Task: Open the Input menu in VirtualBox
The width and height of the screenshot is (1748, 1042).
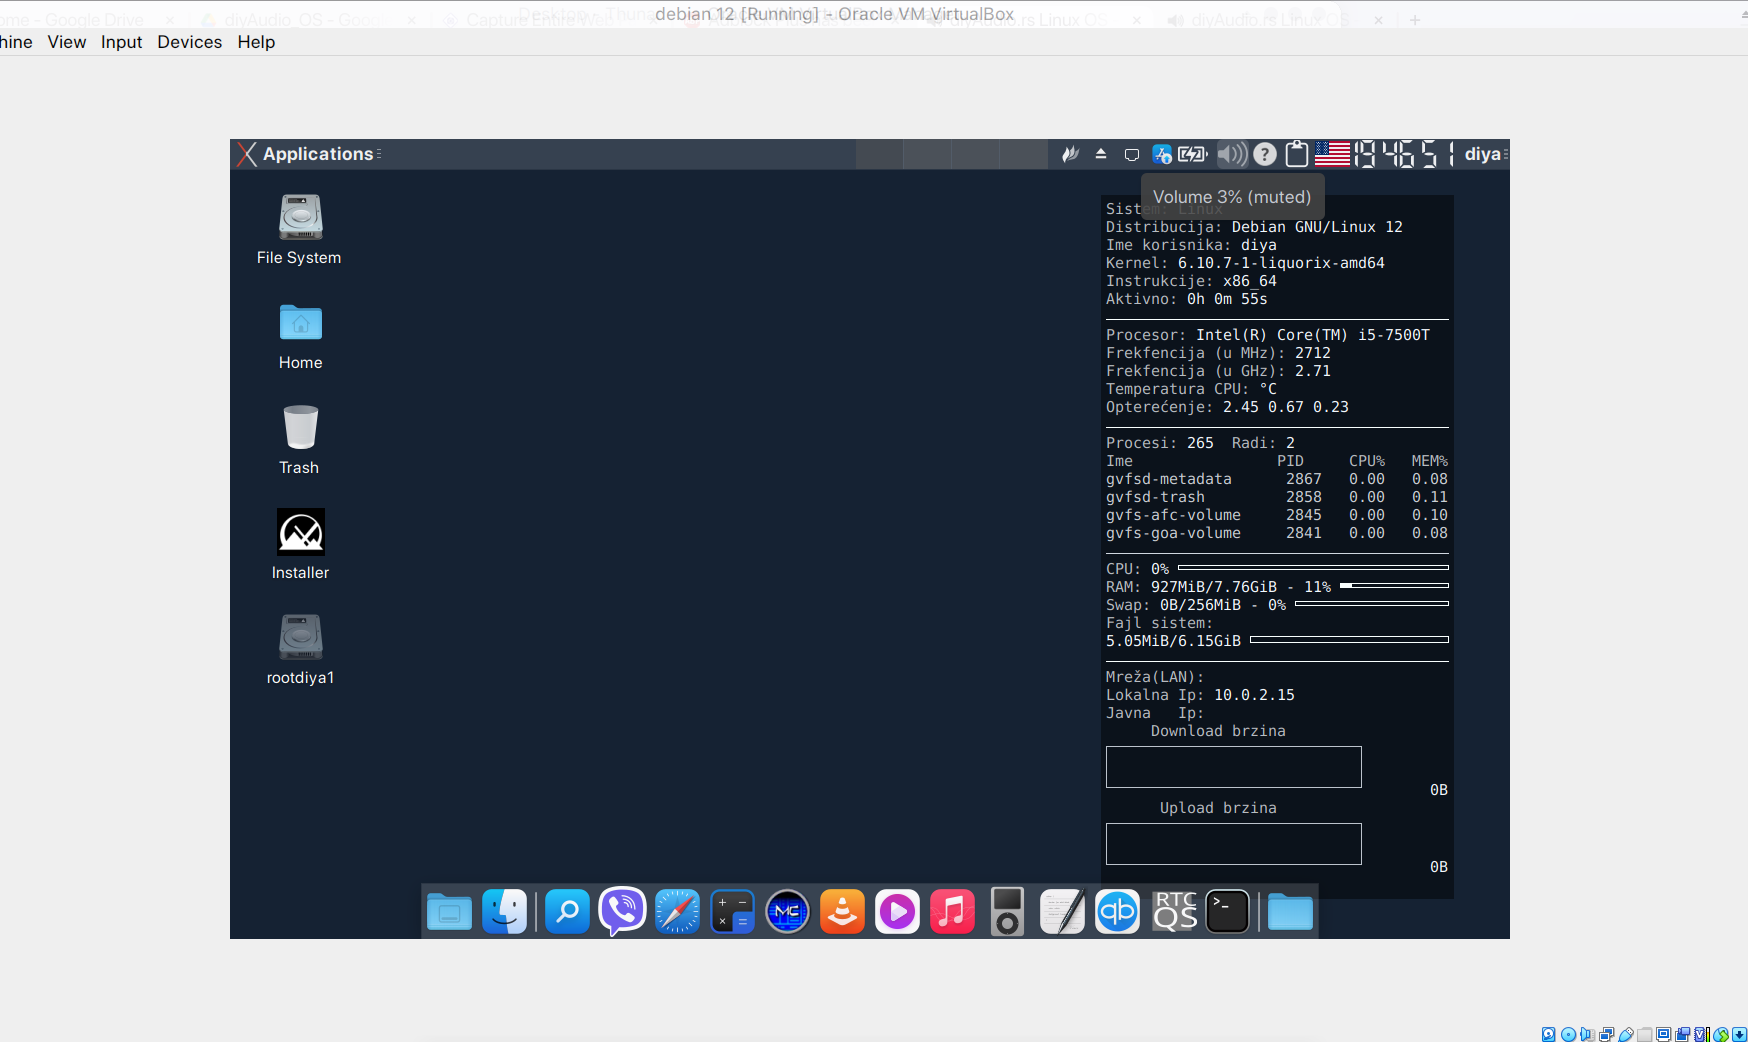Action: point(121,42)
